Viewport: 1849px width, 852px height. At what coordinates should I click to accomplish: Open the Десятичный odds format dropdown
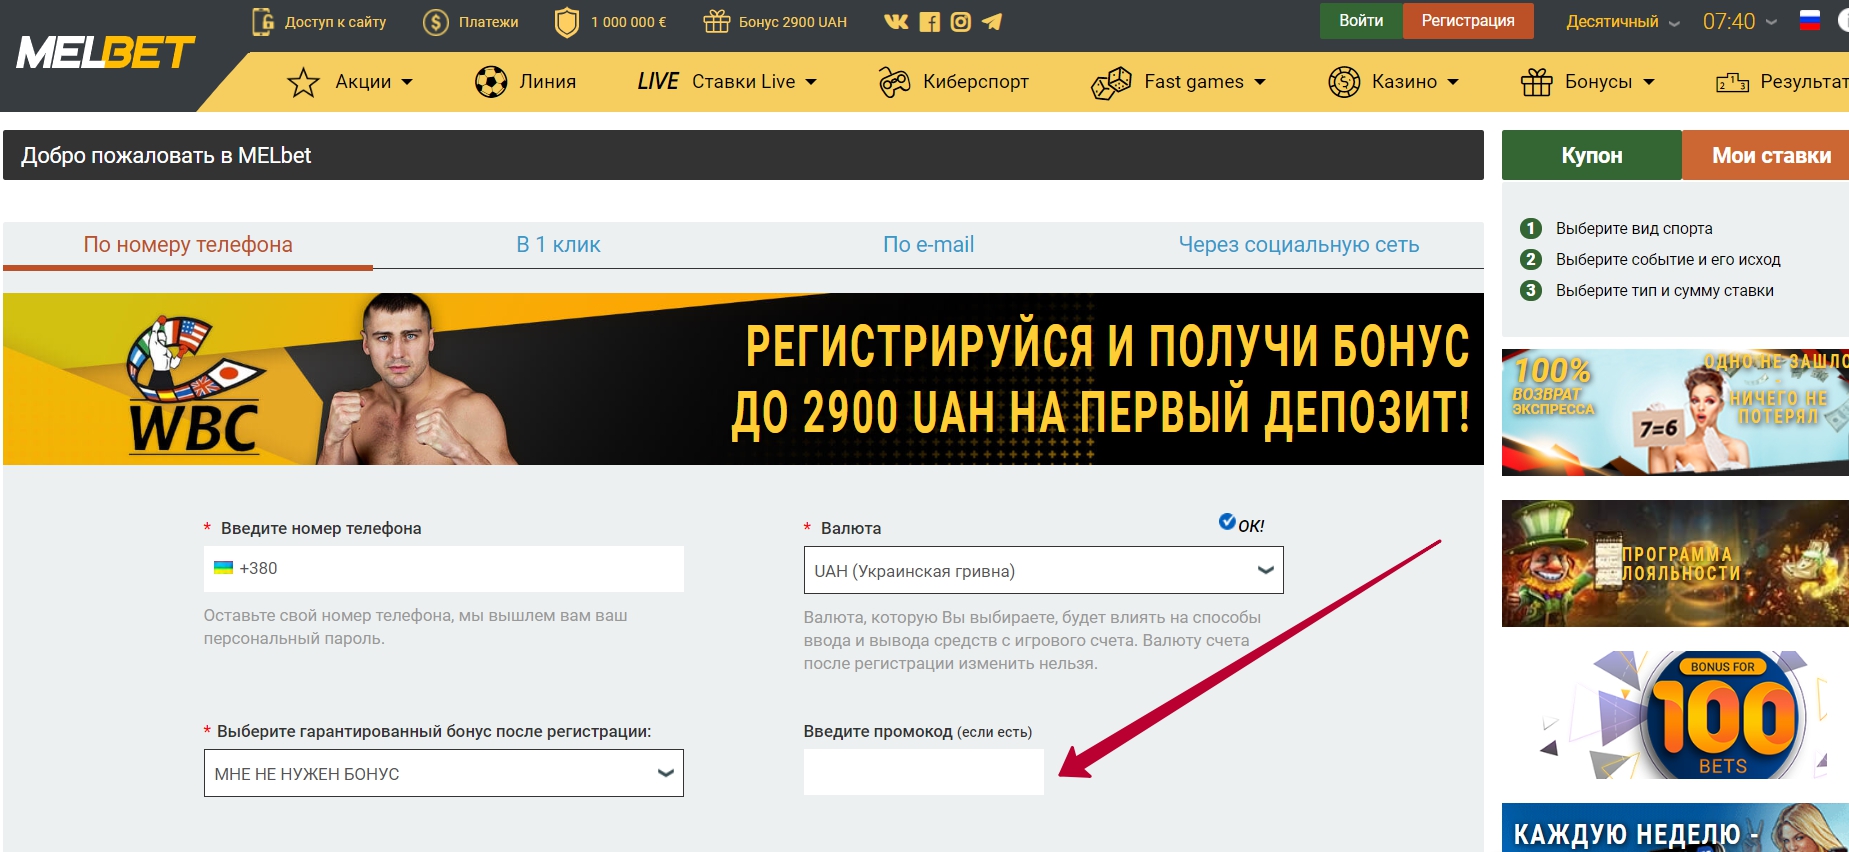(1623, 22)
